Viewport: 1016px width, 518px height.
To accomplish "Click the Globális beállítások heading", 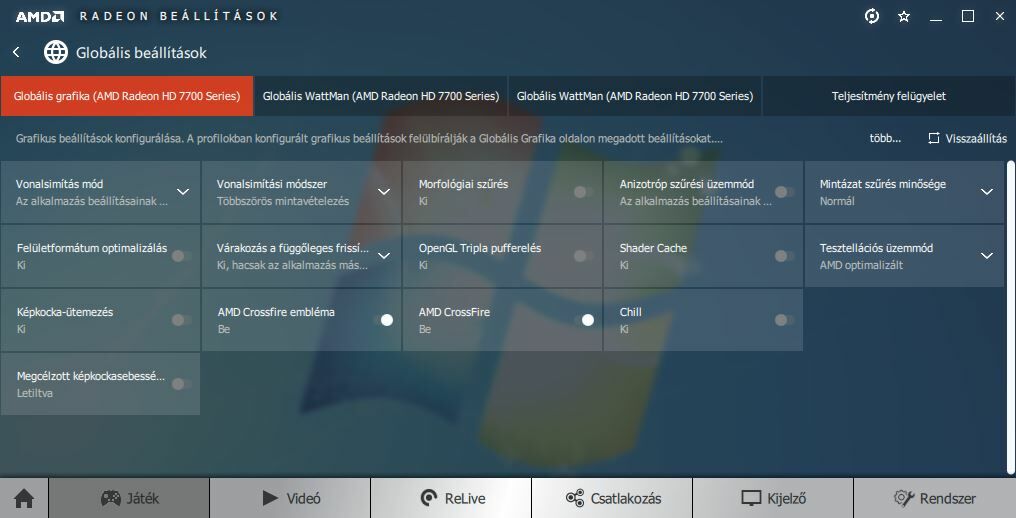I will (141, 53).
